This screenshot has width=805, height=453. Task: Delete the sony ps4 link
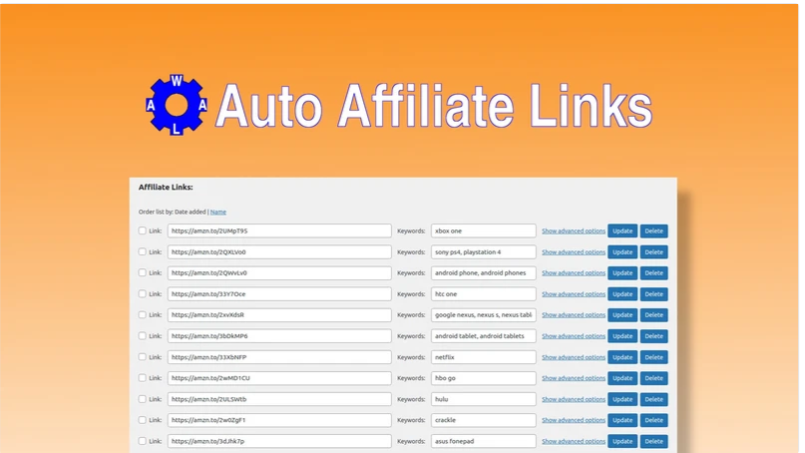point(654,252)
